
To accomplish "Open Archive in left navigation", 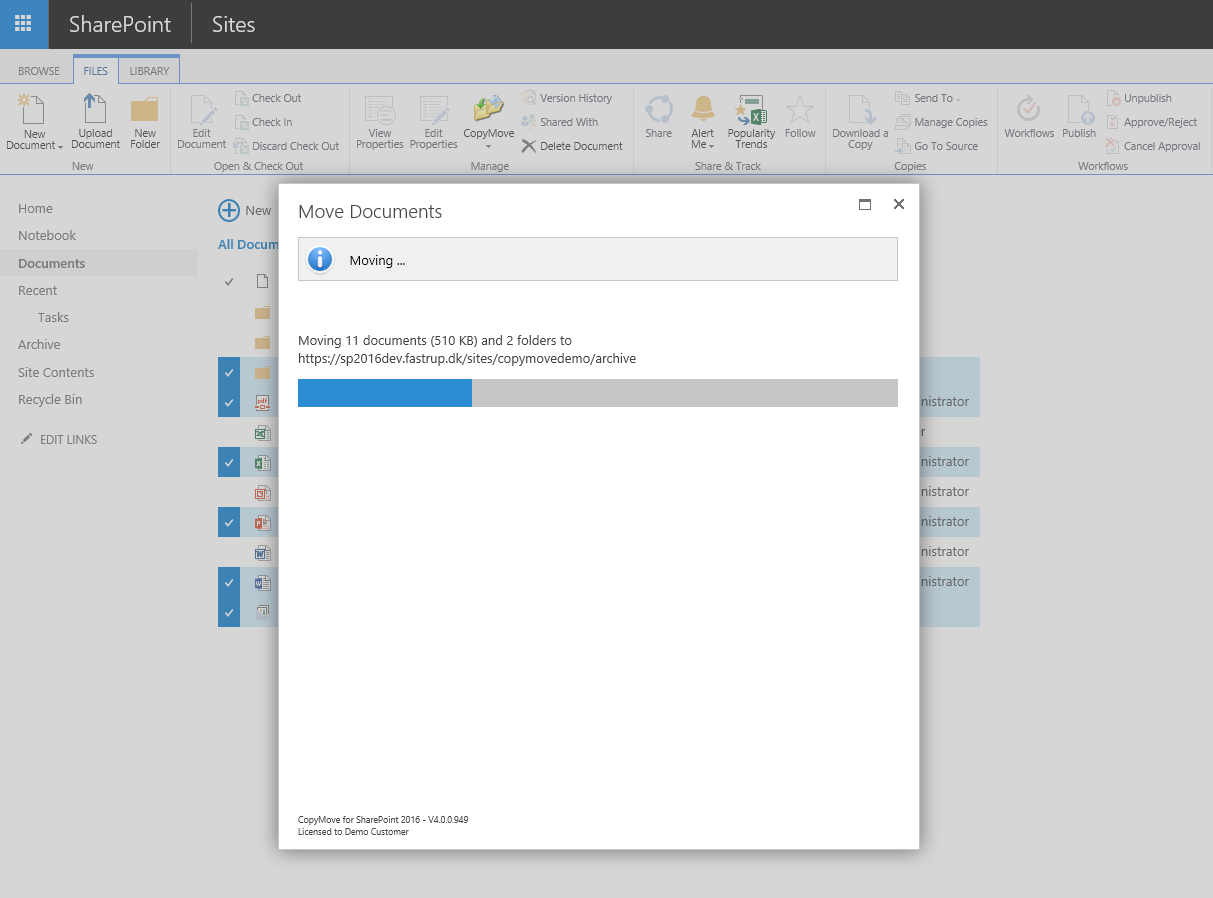I will 39,345.
